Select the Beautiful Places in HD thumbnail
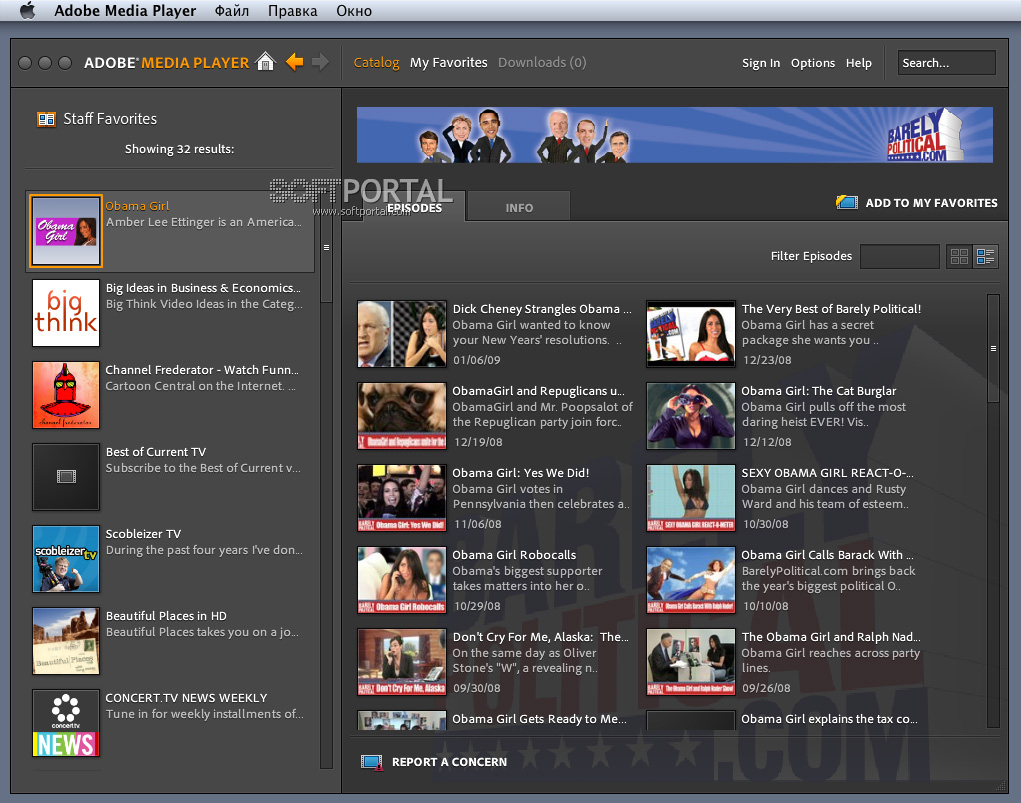Image resolution: width=1021 pixels, height=803 pixels. [66, 641]
